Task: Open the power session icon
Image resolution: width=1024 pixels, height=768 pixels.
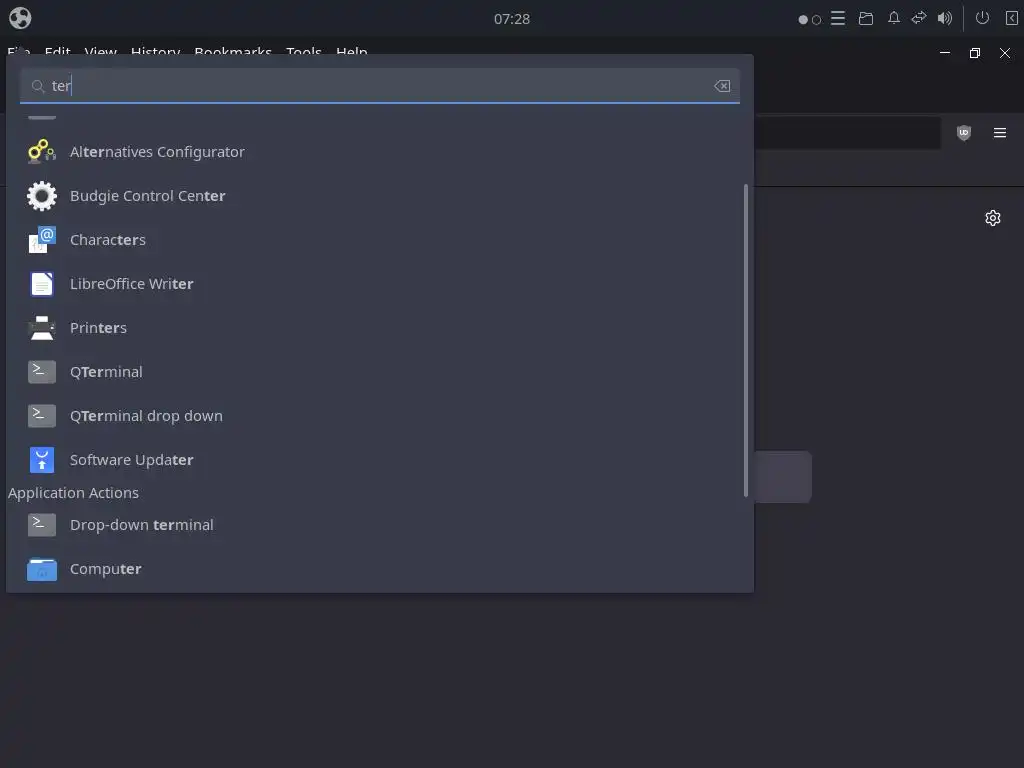Action: (x=982, y=18)
